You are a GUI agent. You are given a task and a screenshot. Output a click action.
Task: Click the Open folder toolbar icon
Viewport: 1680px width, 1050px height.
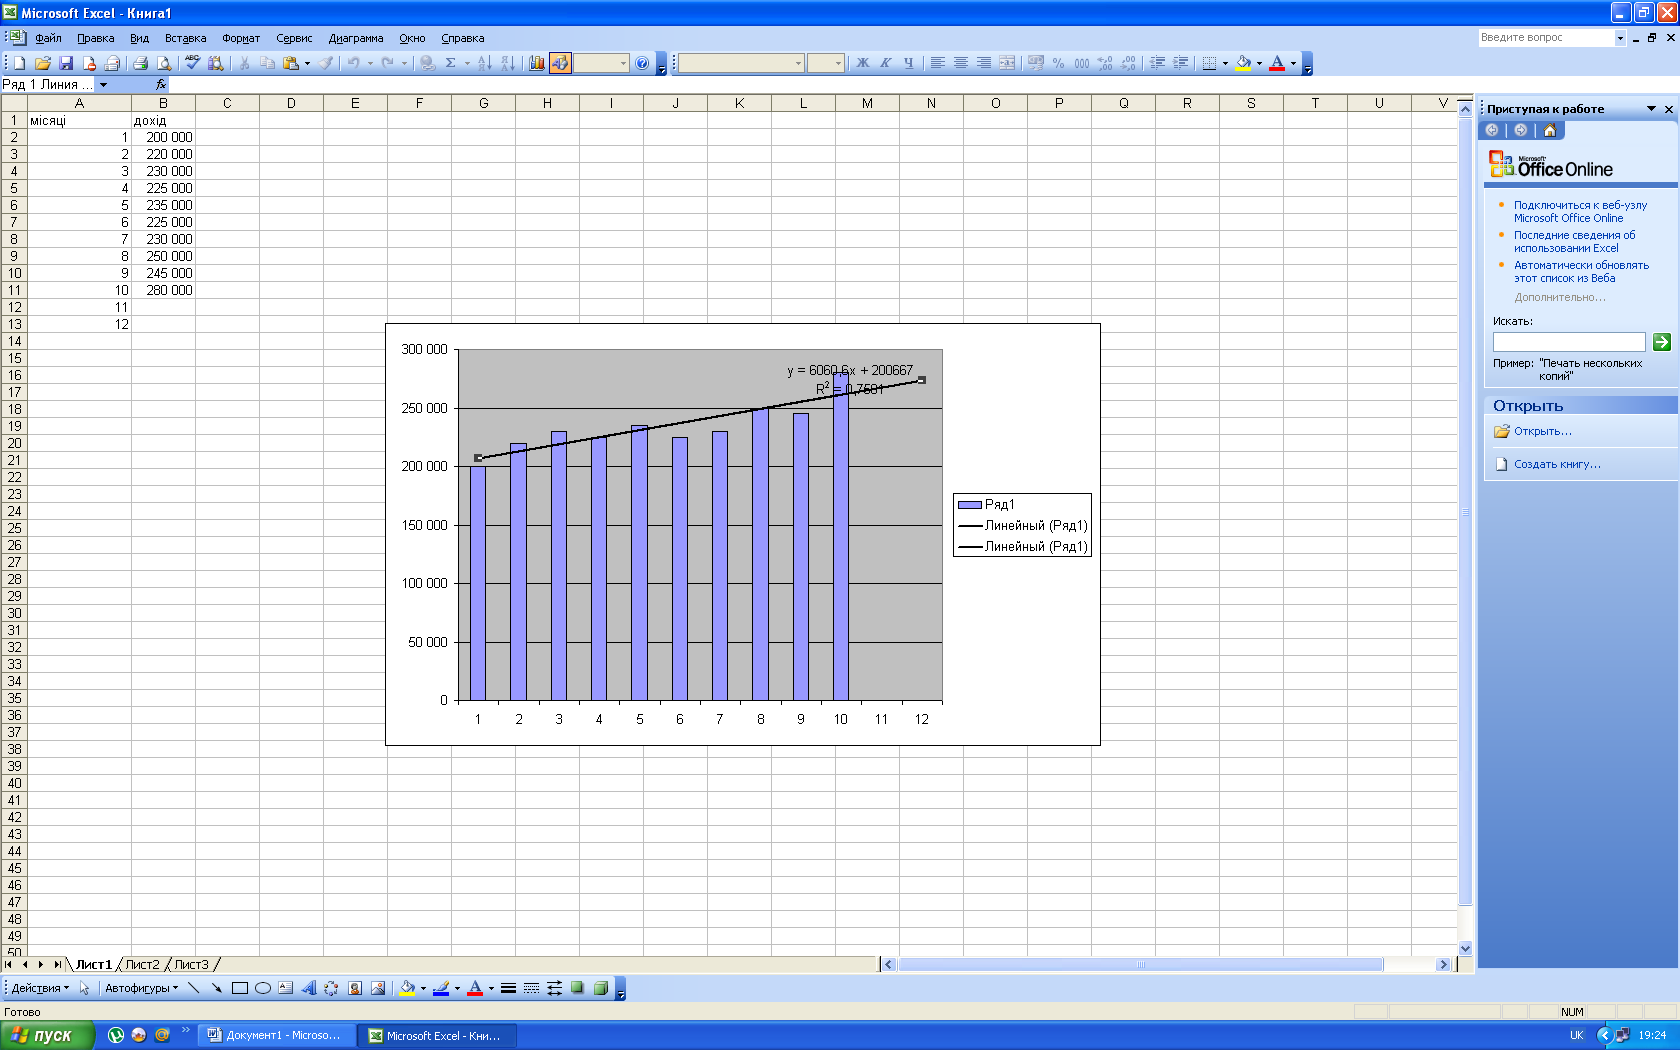coord(42,63)
